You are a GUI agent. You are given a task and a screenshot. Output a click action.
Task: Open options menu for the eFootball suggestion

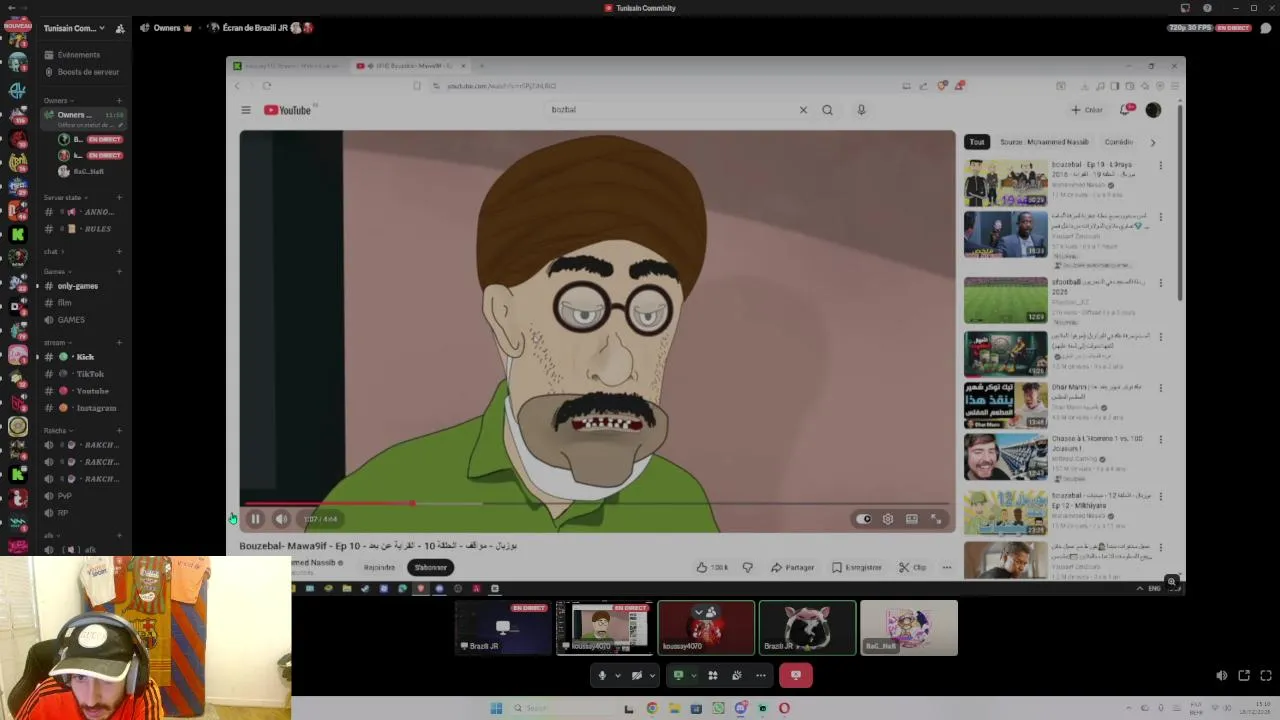click(1160, 283)
